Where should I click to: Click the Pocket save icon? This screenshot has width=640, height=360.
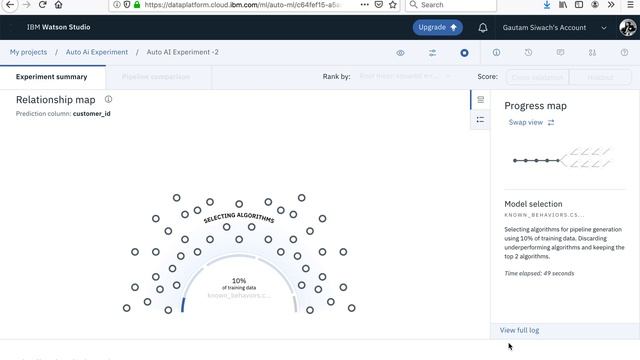coord(379,4)
